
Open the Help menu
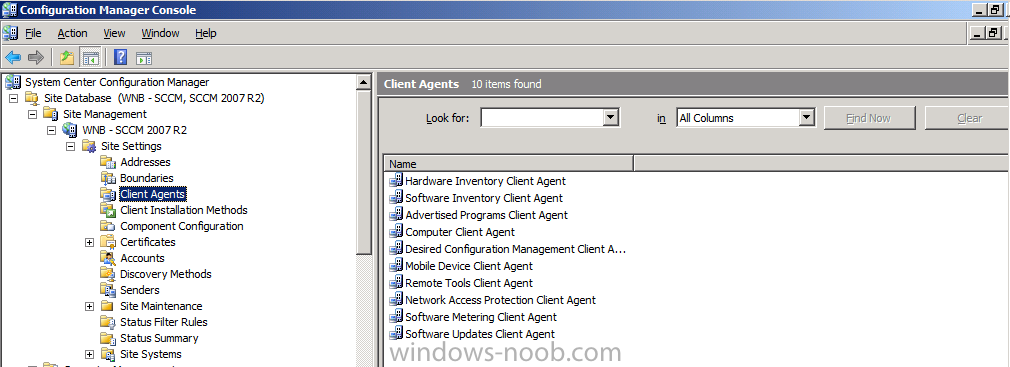coord(205,33)
